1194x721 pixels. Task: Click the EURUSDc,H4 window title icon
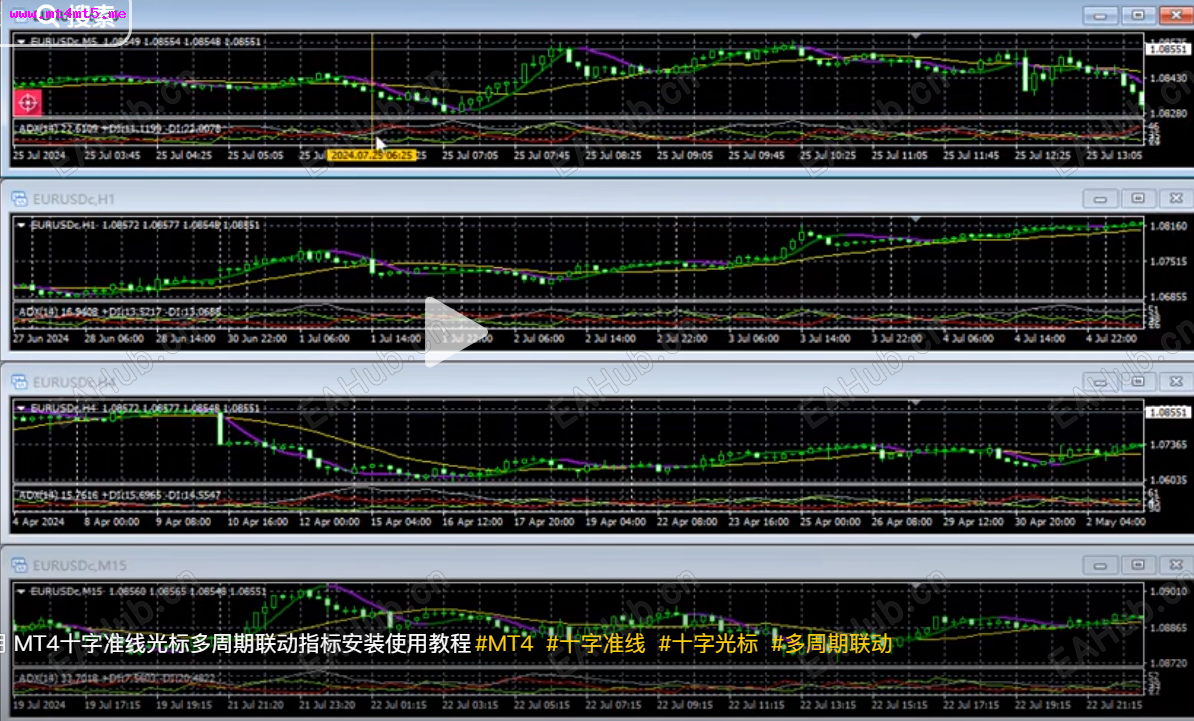tap(19, 382)
